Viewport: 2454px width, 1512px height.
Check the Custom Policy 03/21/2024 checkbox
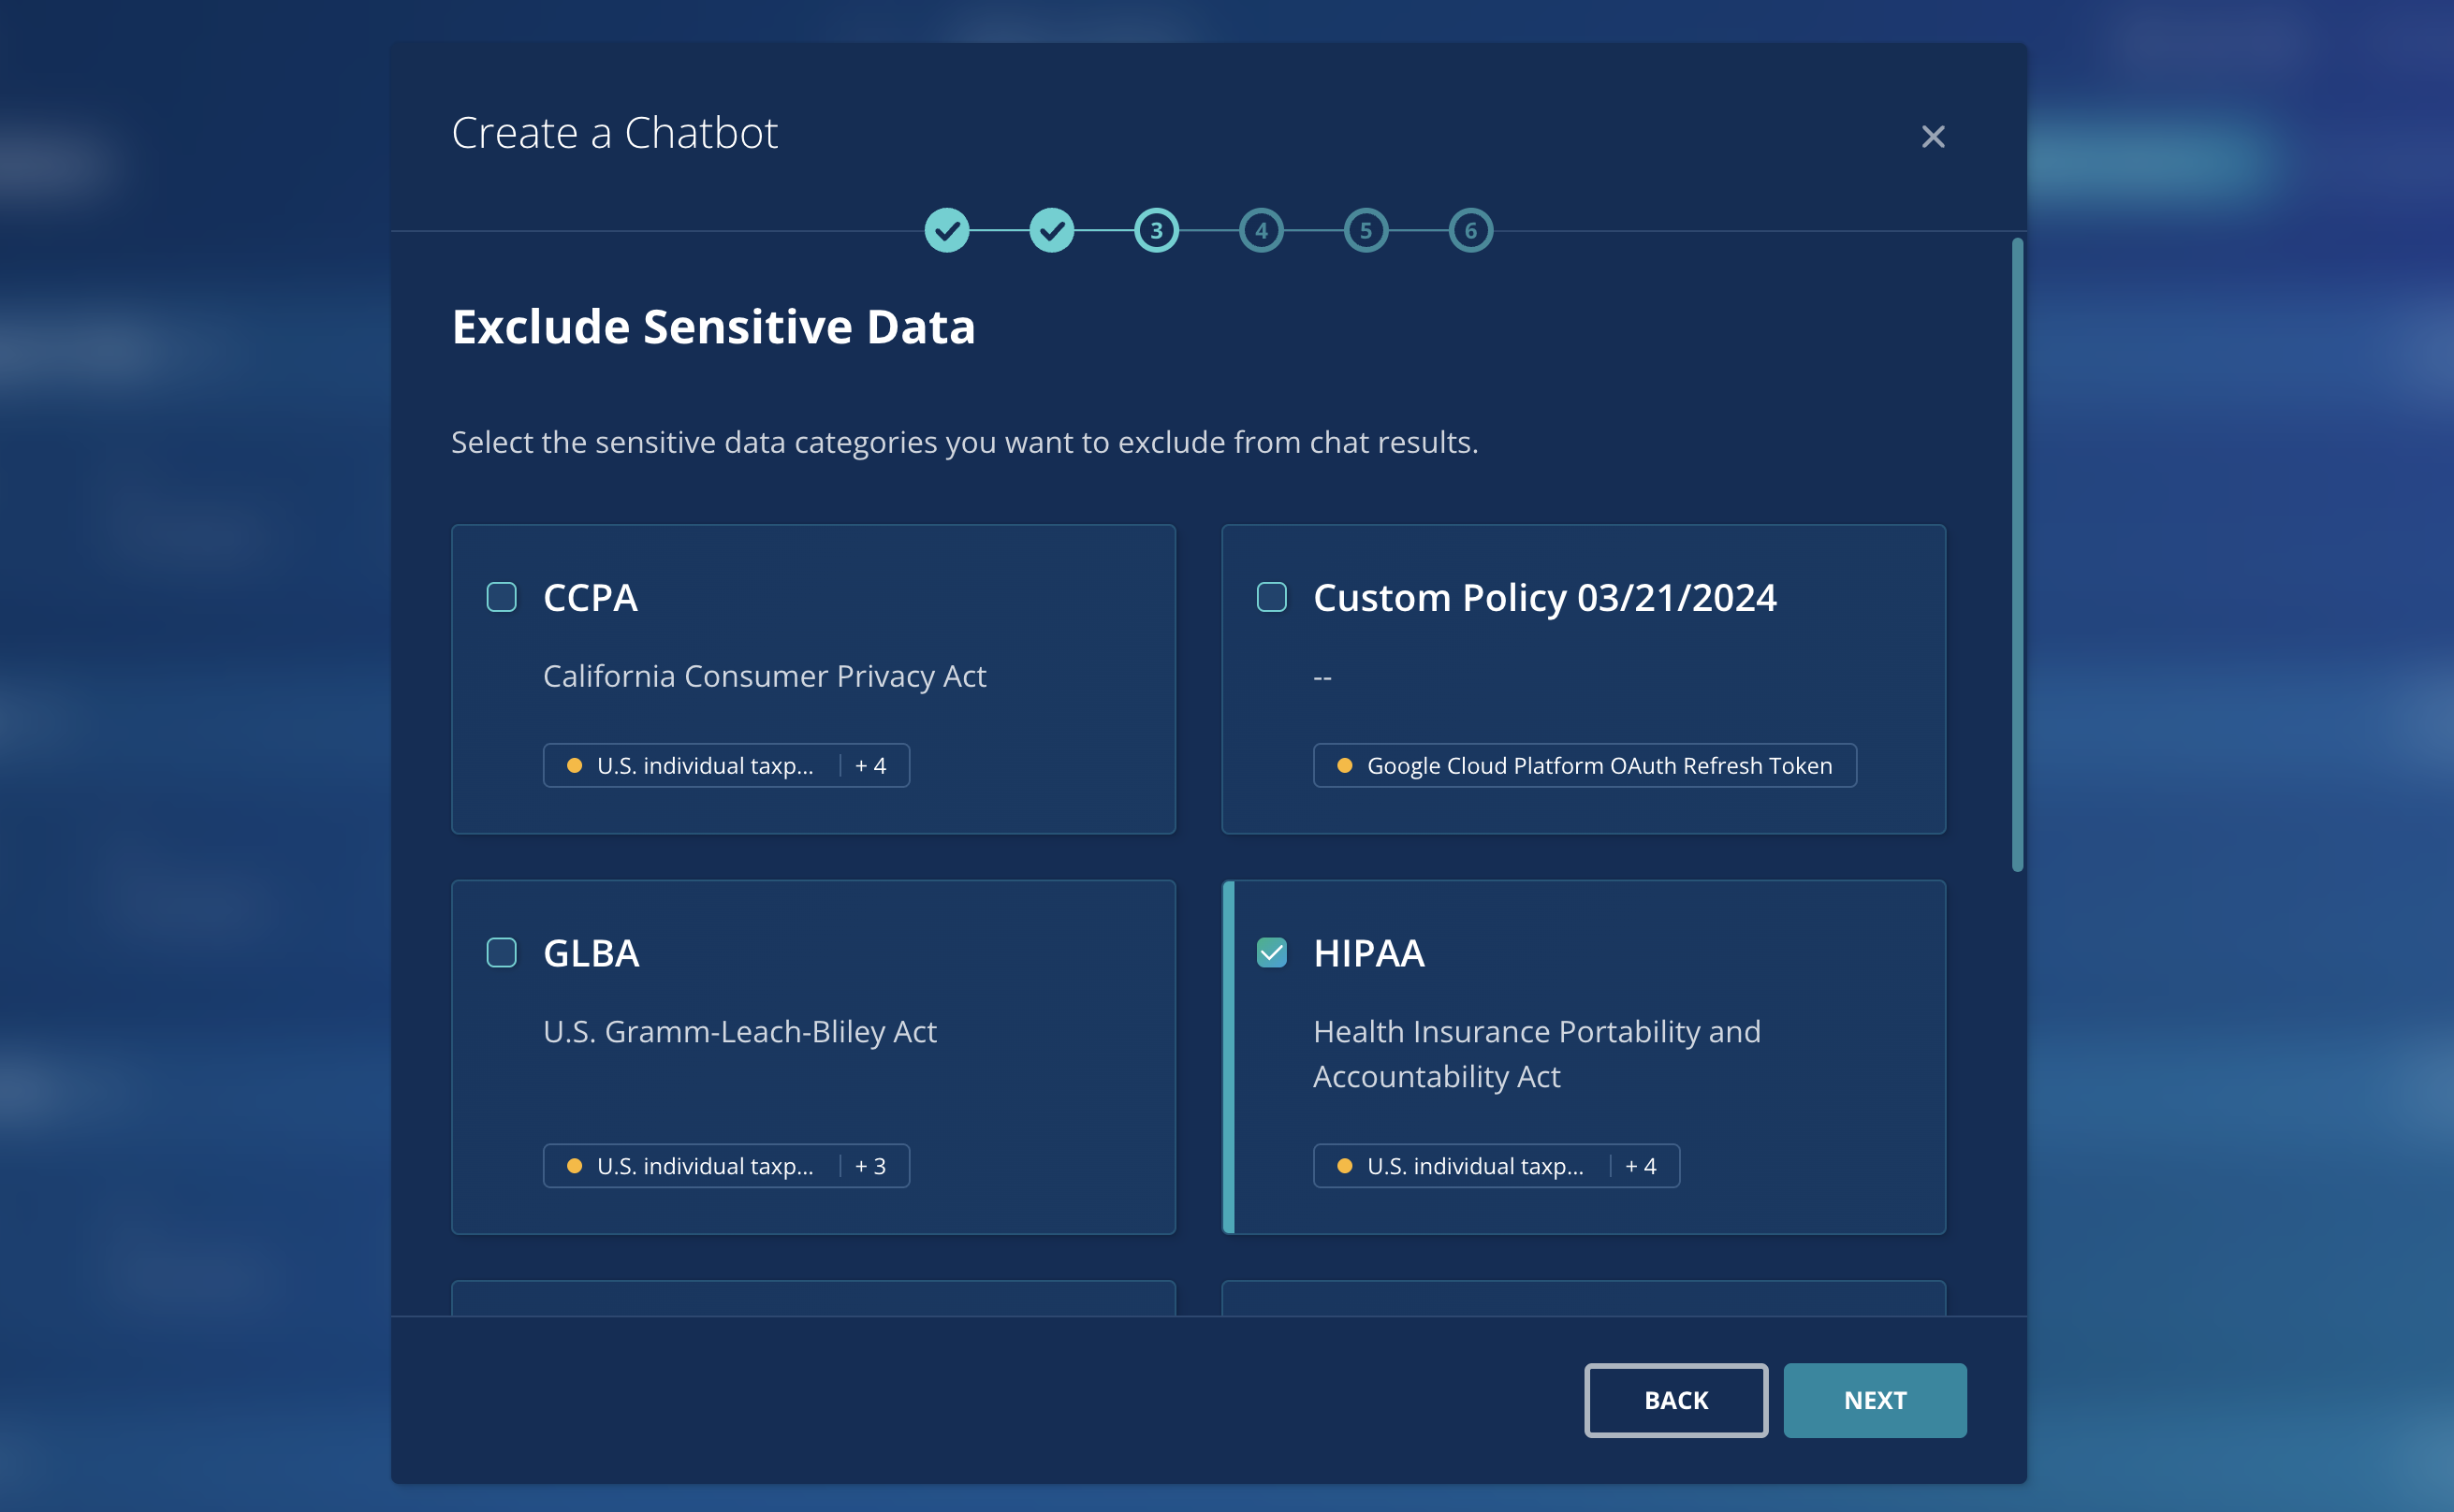pyautogui.click(x=1271, y=597)
